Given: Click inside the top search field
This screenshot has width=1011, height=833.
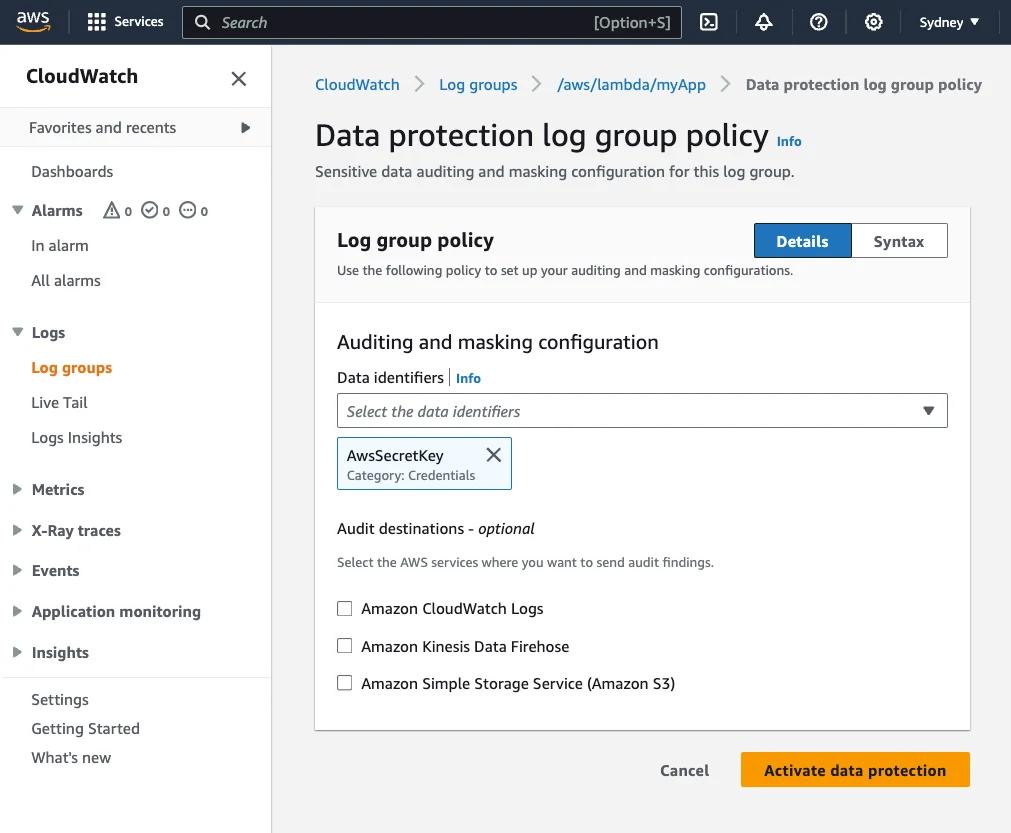Looking at the screenshot, I should 430,21.
